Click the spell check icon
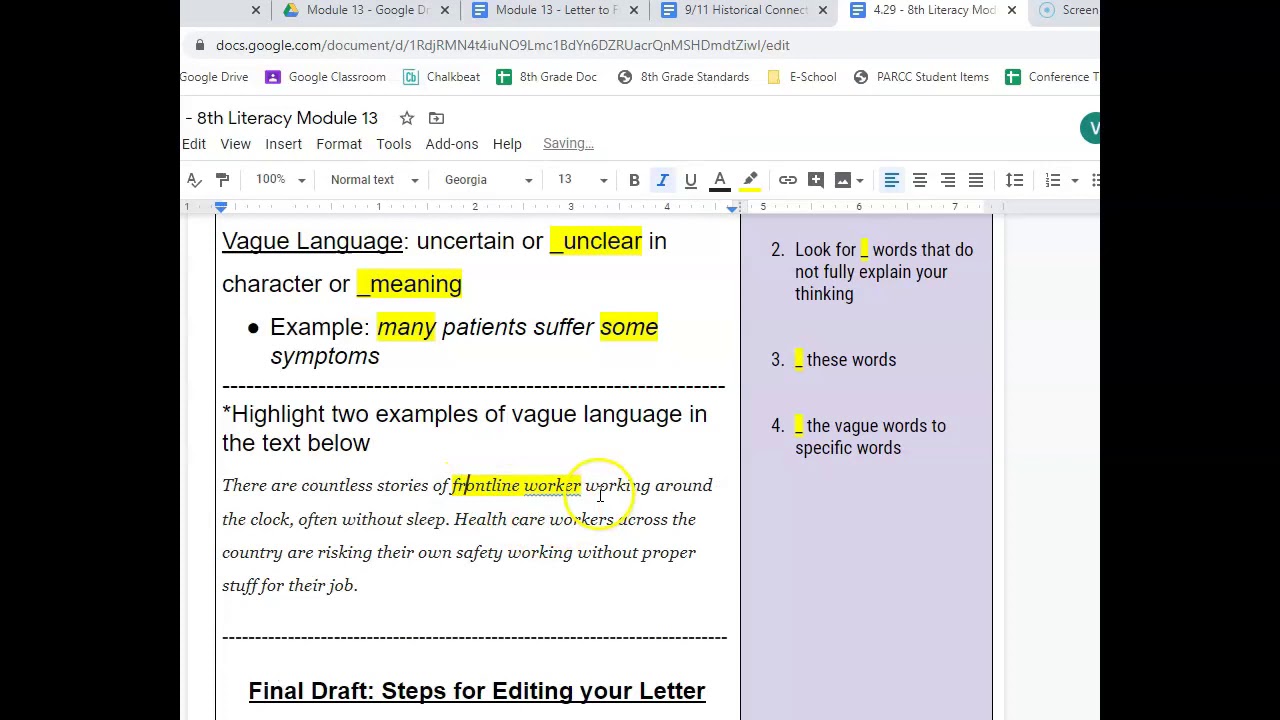Viewport: 1280px width, 720px height. click(194, 180)
